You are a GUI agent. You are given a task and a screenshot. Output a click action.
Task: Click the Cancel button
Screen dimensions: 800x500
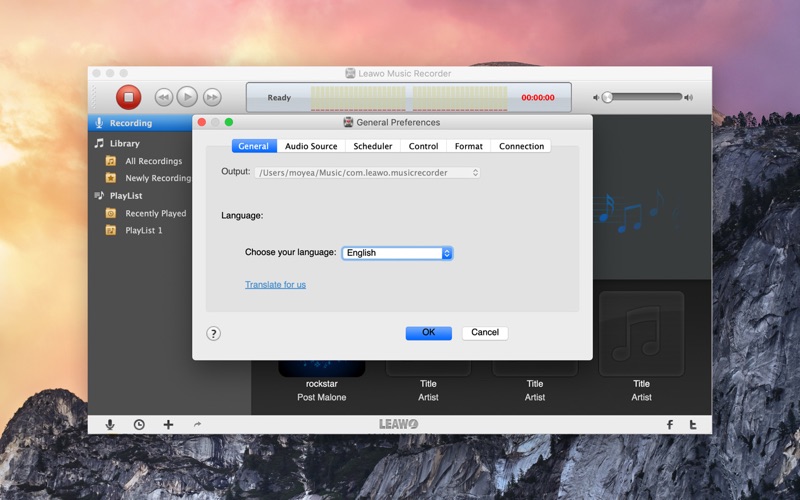[485, 333]
